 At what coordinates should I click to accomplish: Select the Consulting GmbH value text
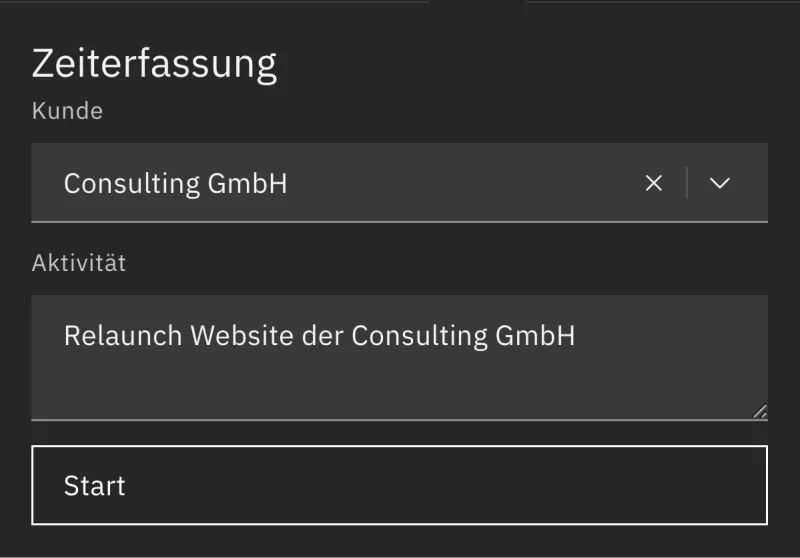click(x=175, y=184)
